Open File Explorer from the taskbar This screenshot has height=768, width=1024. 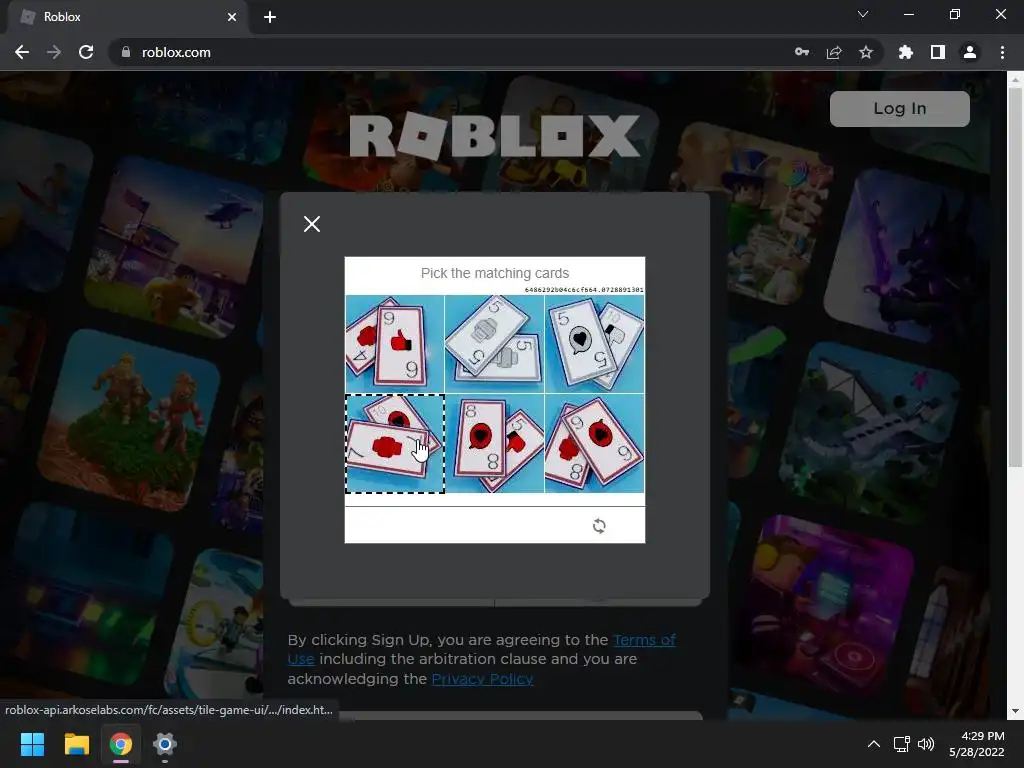(76, 744)
